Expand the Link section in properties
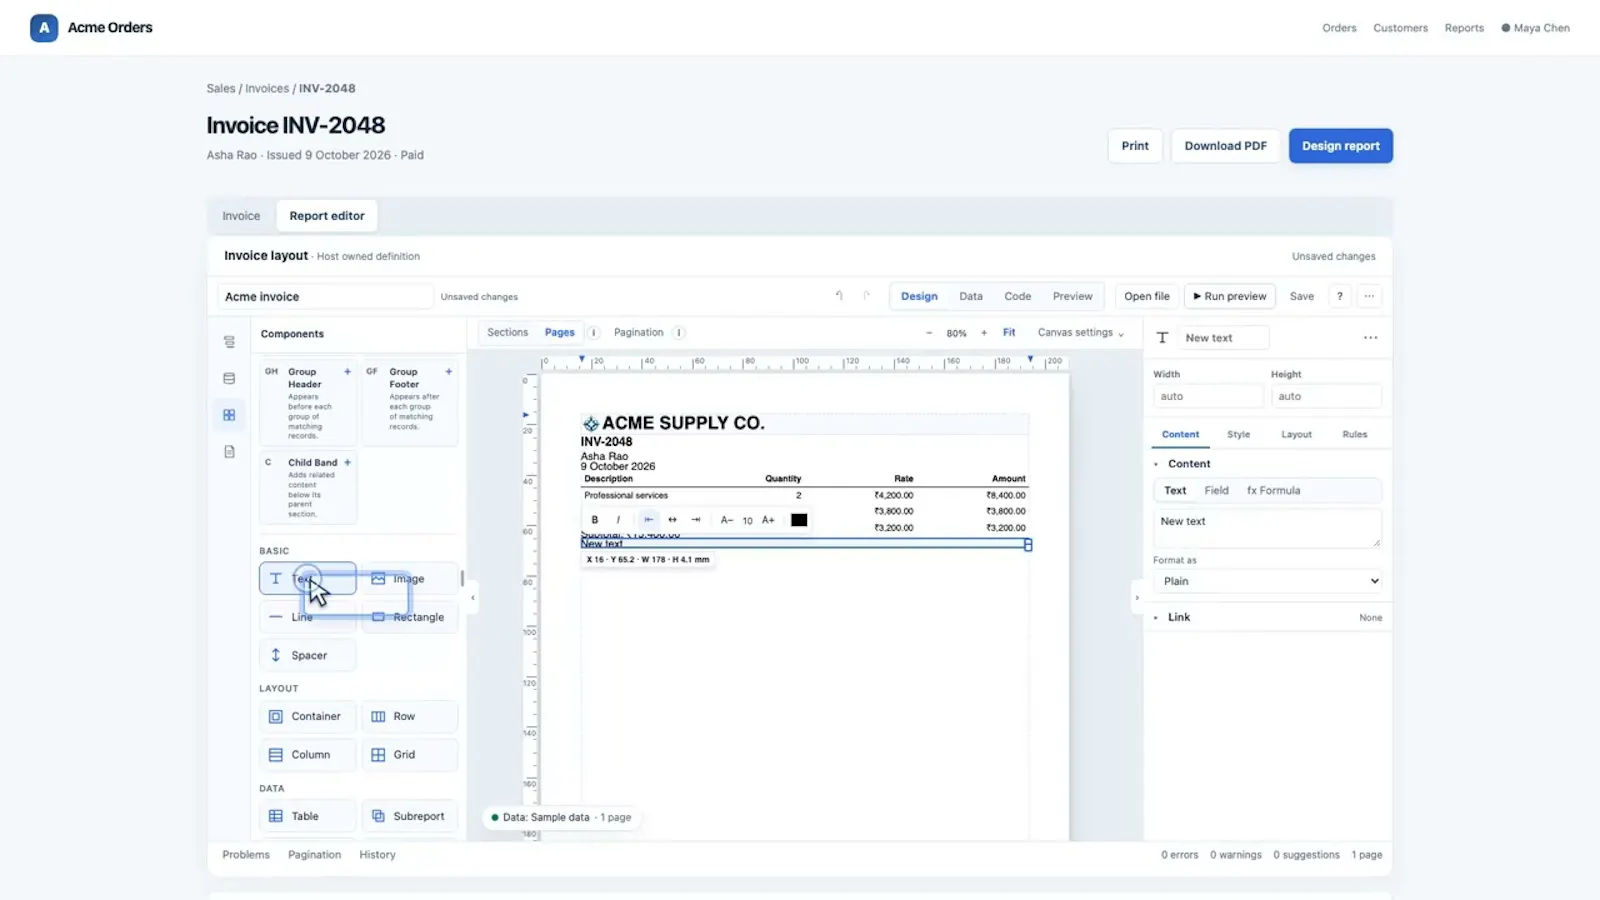Image resolution: width=1600 pixels, height=900 pixels. (x=1156, y=618)
